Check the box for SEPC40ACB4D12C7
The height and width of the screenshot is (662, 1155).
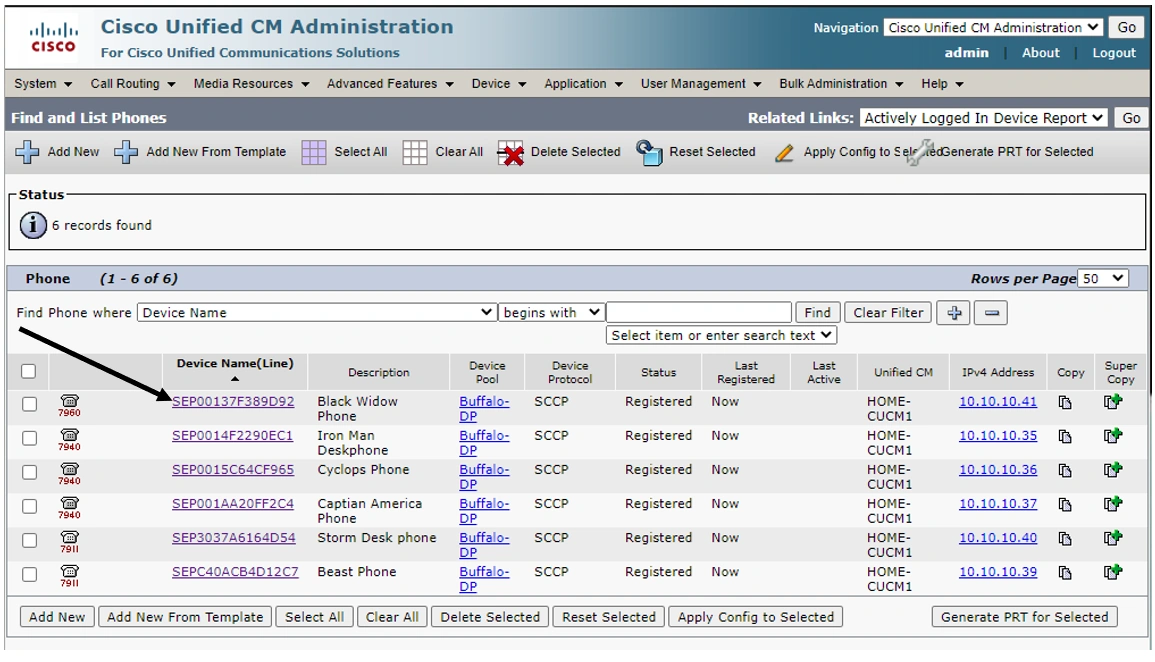[29, 574]
